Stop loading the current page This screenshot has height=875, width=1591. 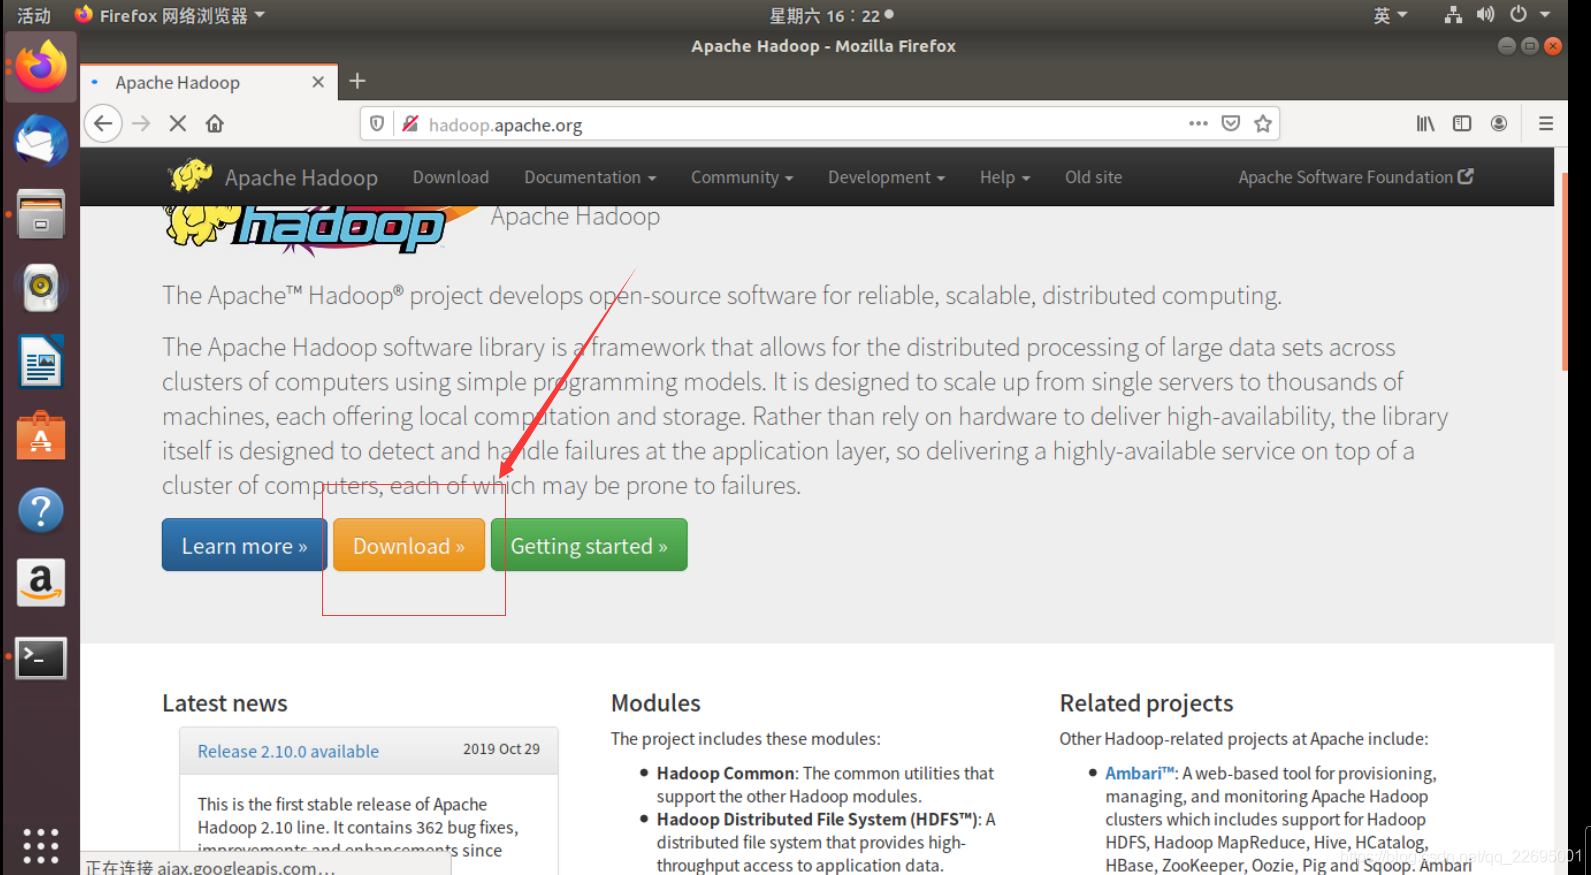pos(178,123)
